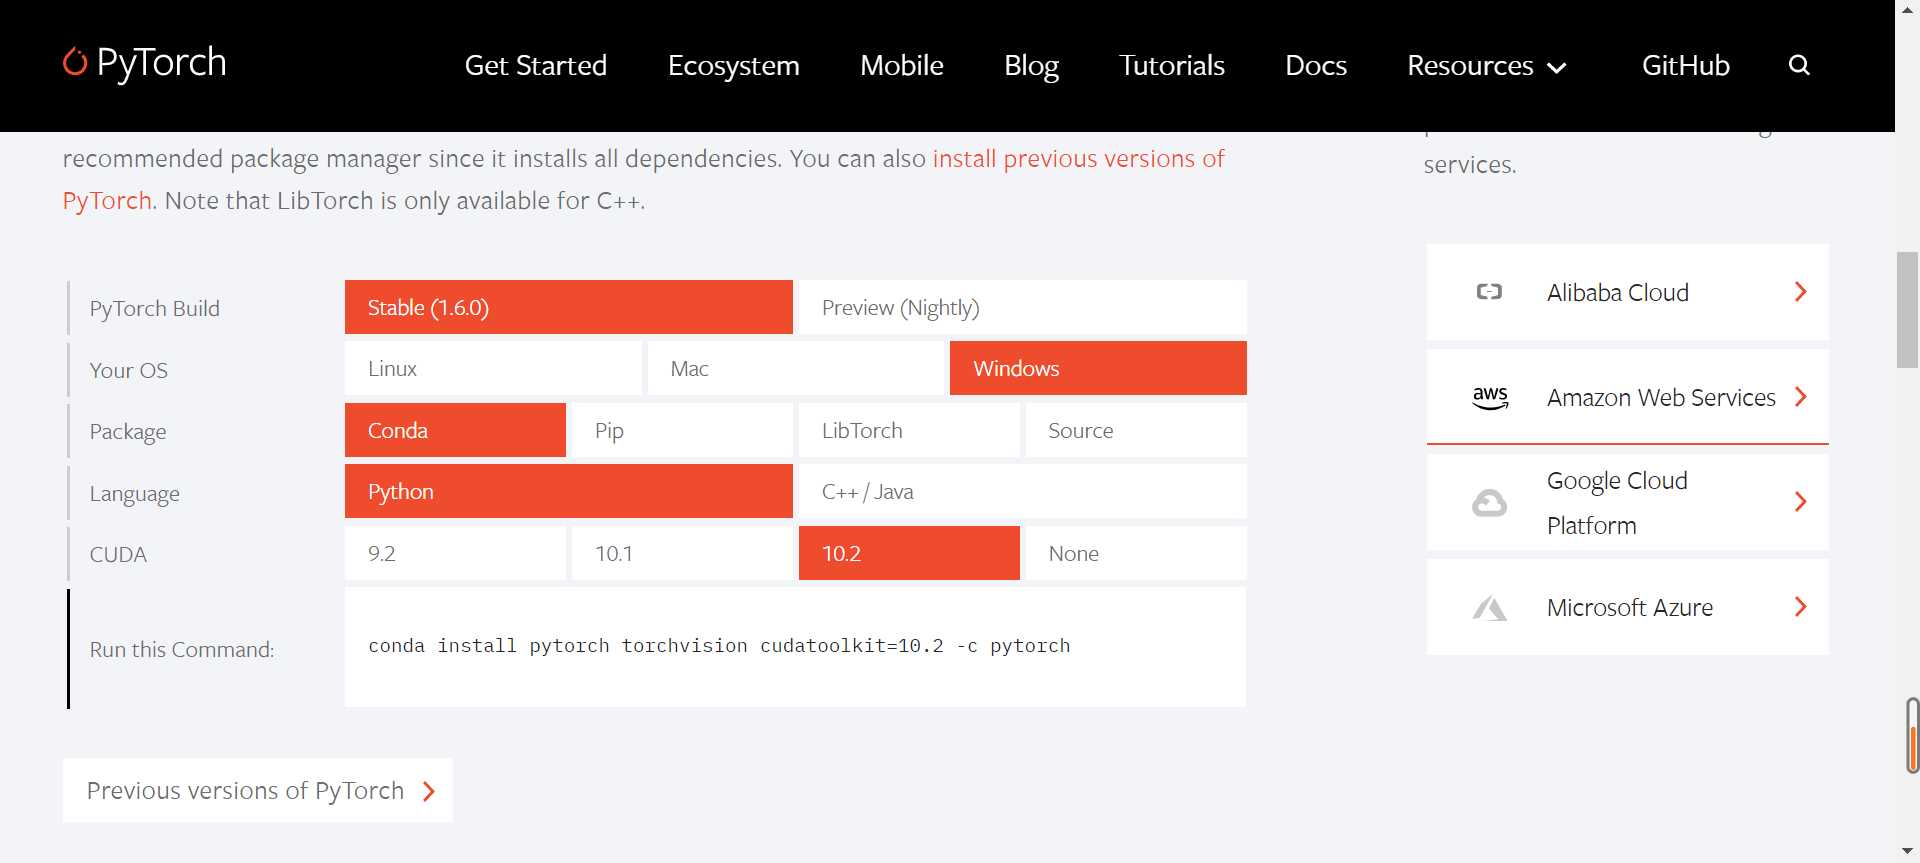Select CUDA version 10.1
The image size is (1920, 863).
(x=682, y=553)
